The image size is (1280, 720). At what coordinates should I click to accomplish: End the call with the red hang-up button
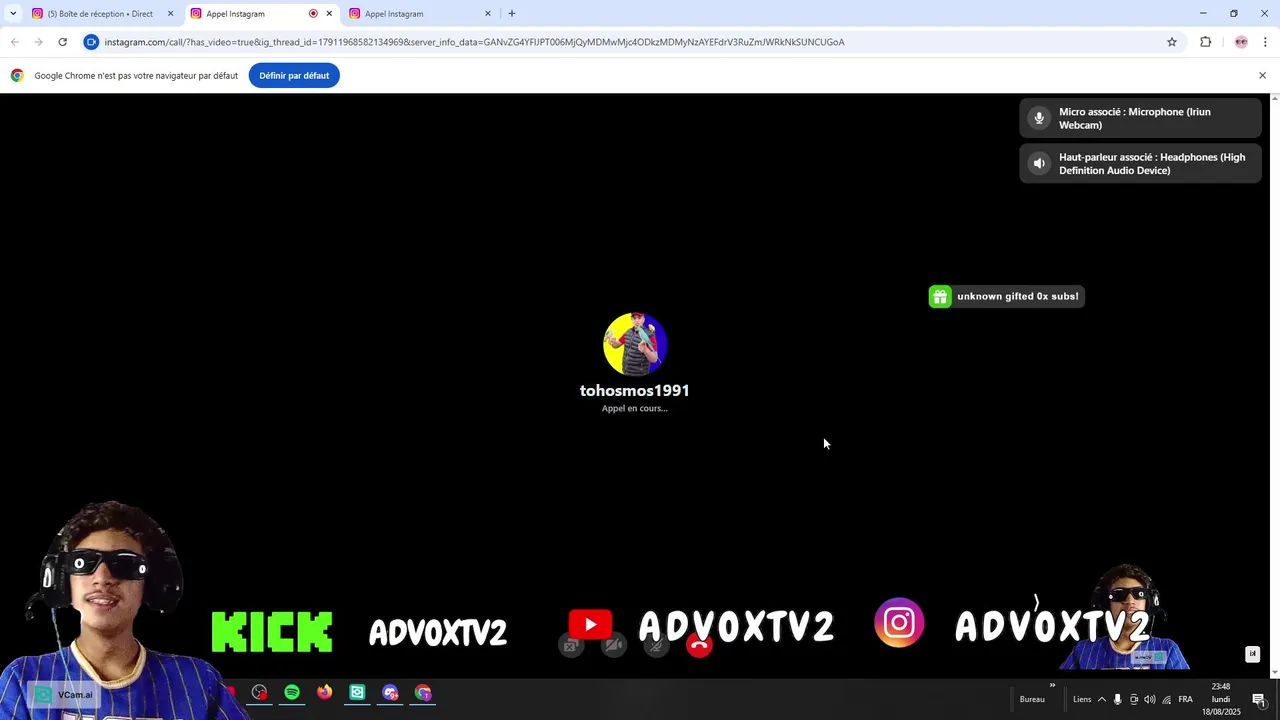(699, 646)
